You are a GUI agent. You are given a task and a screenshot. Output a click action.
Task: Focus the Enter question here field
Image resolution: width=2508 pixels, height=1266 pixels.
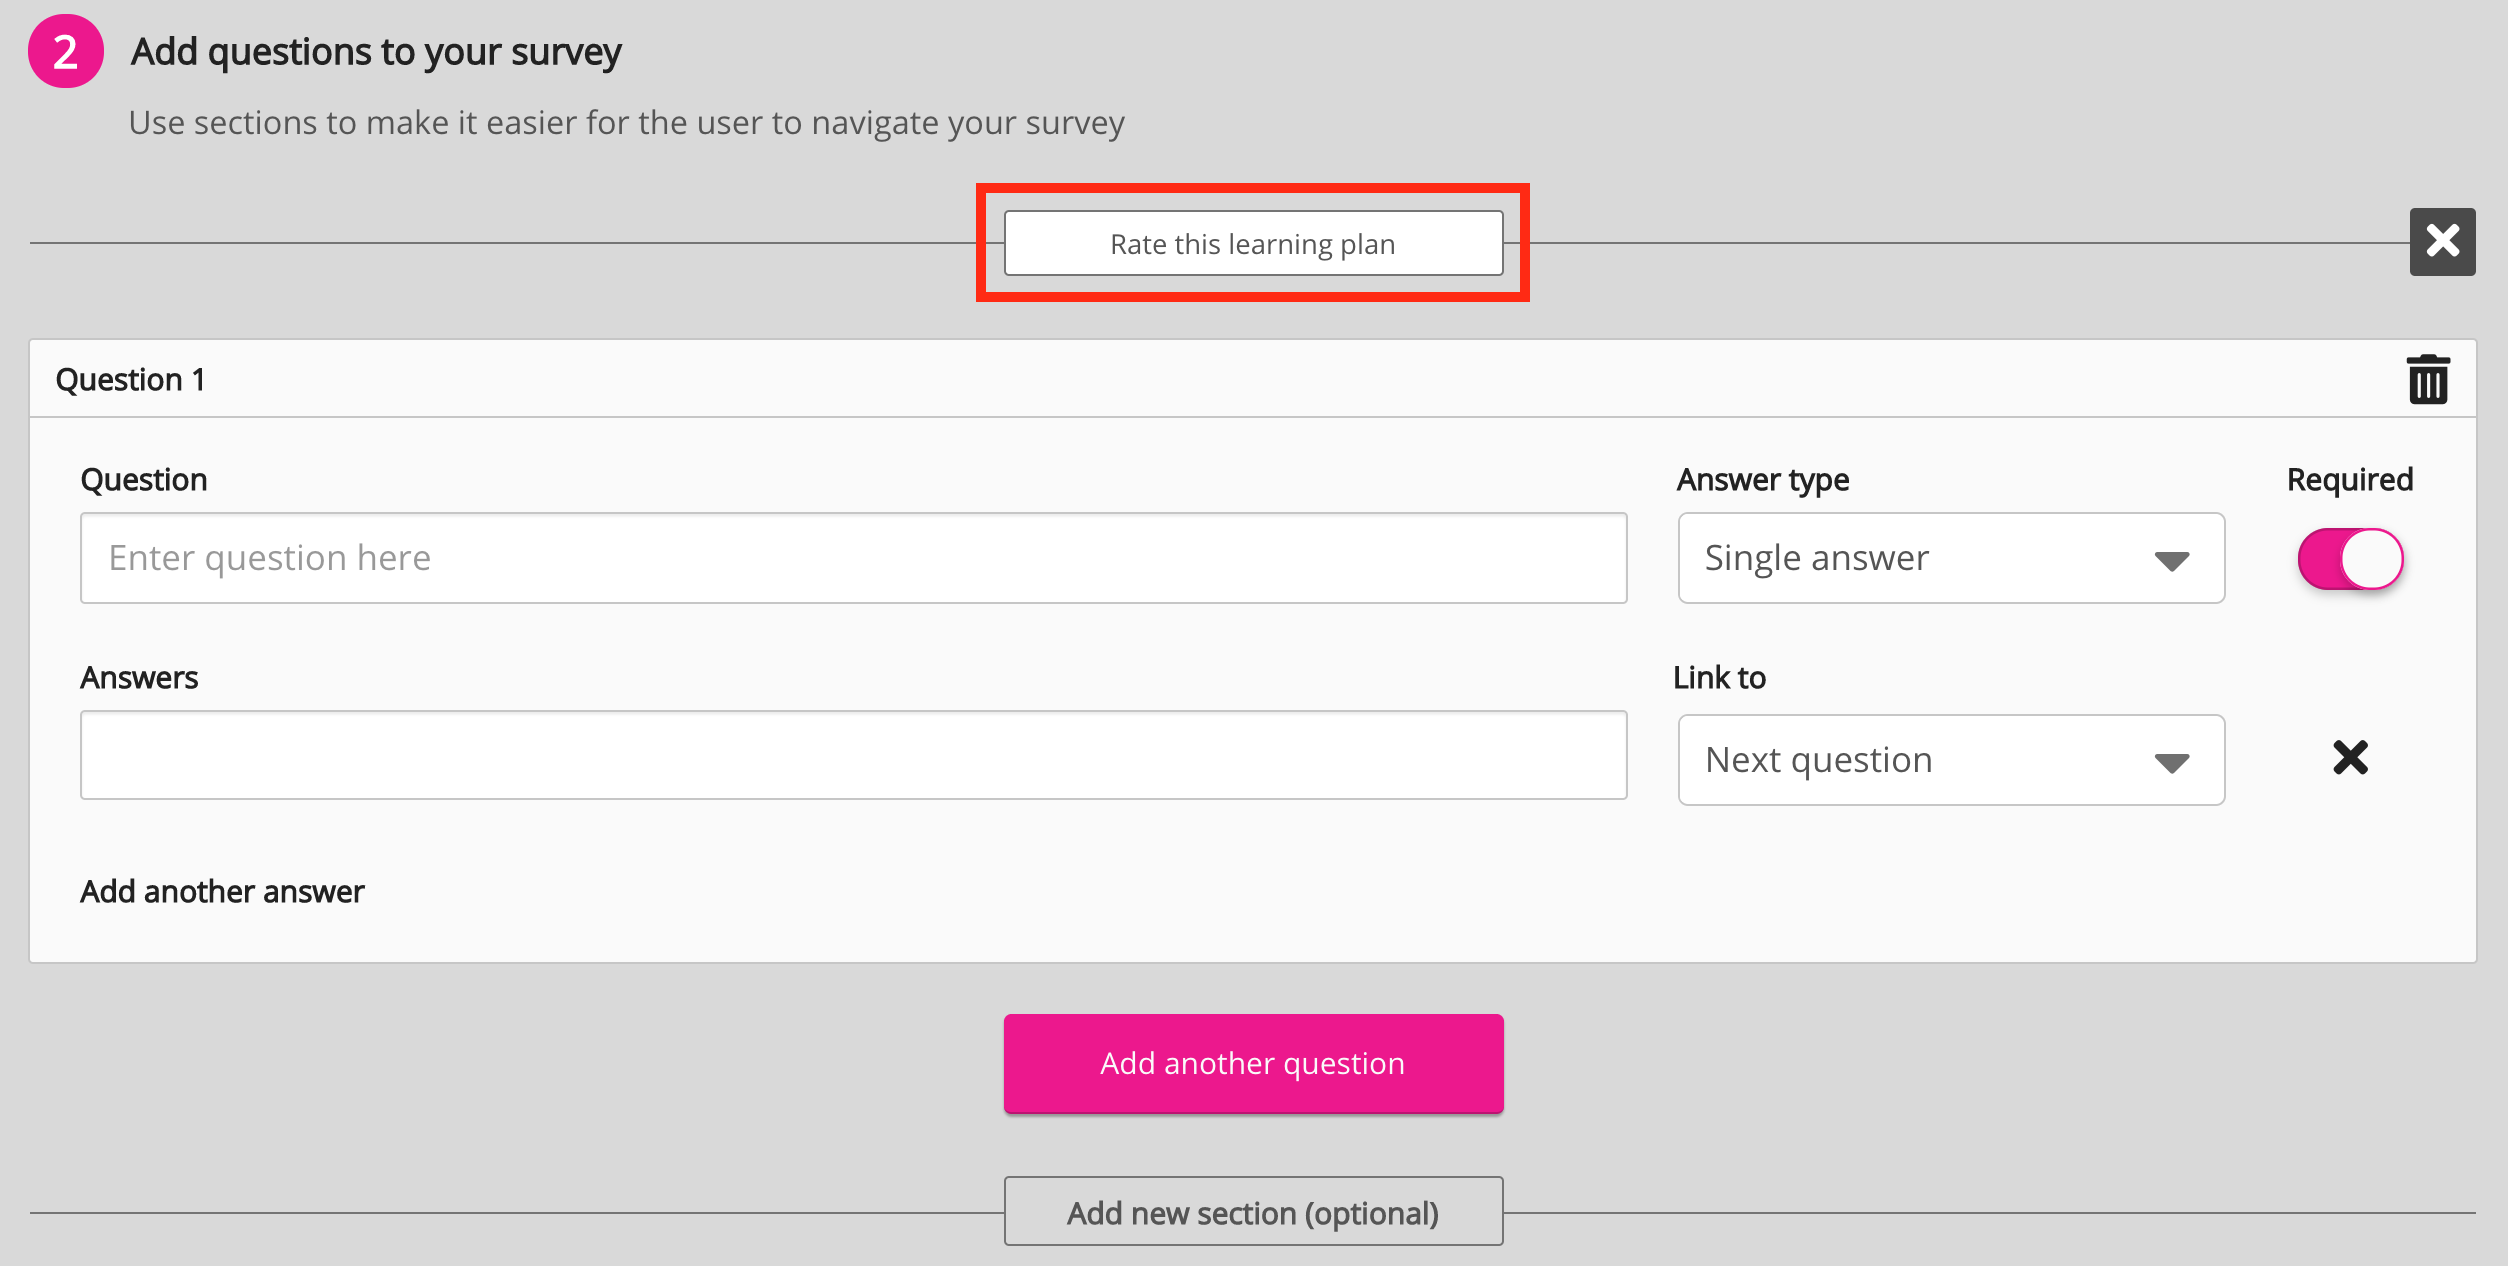click(x=853, y=558)
